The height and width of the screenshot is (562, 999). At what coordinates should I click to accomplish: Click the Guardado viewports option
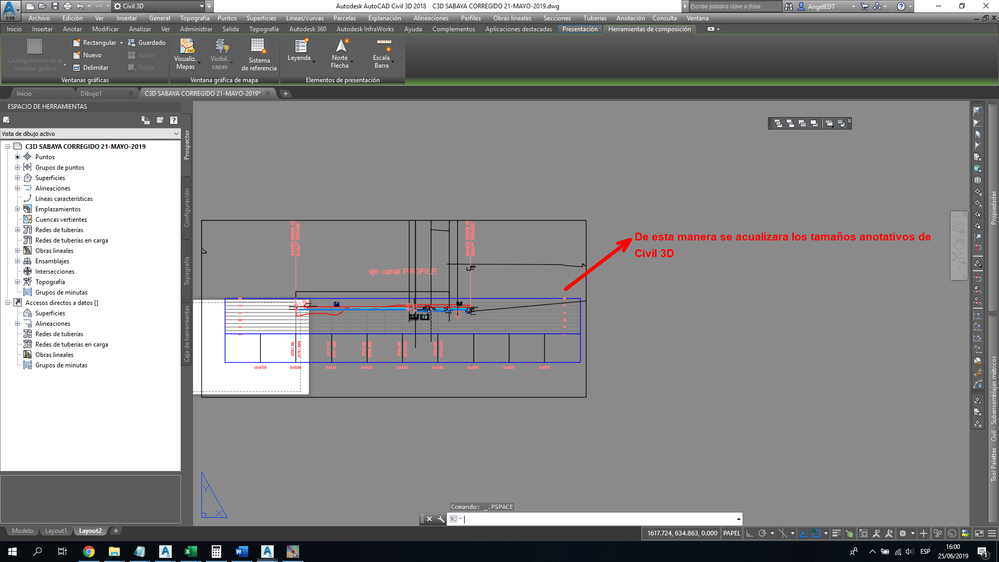pos(147,43)
